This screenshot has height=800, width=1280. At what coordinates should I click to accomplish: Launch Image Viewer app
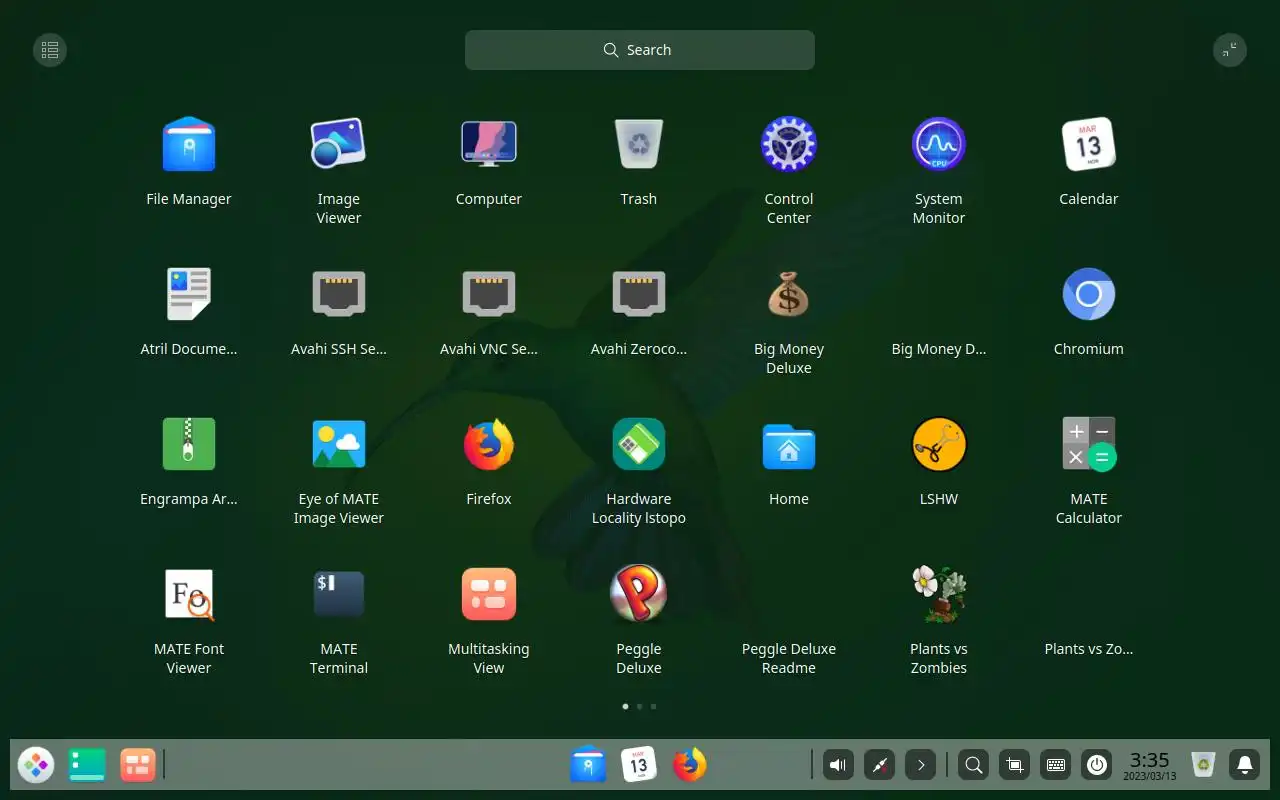(339, 144)
